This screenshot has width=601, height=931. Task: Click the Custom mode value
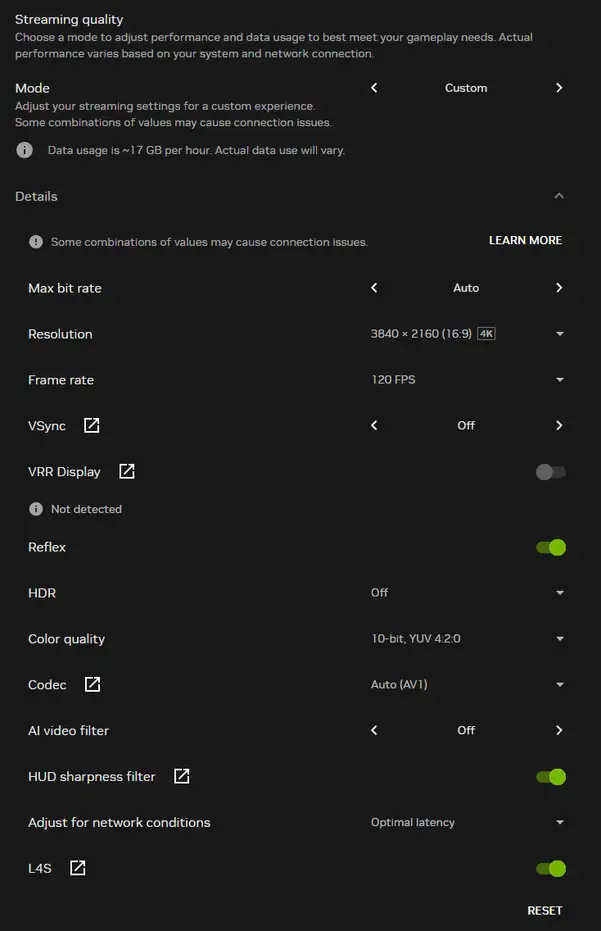point(466,88)
